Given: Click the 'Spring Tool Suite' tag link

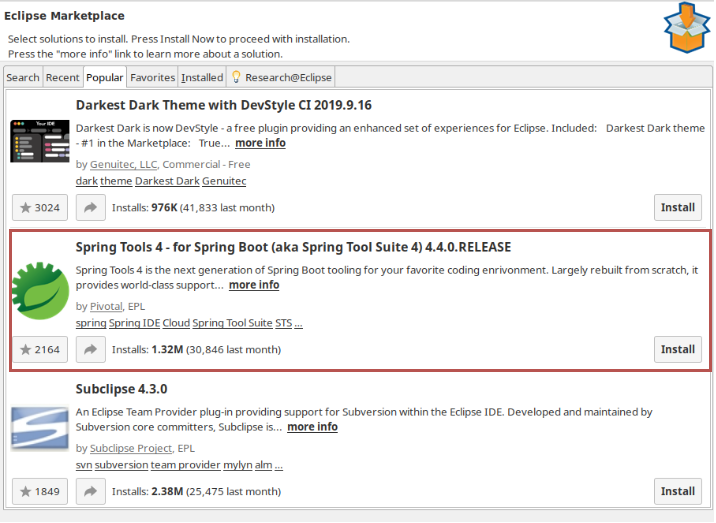Looking at the screenshot, I should click(x=232, y=323).
